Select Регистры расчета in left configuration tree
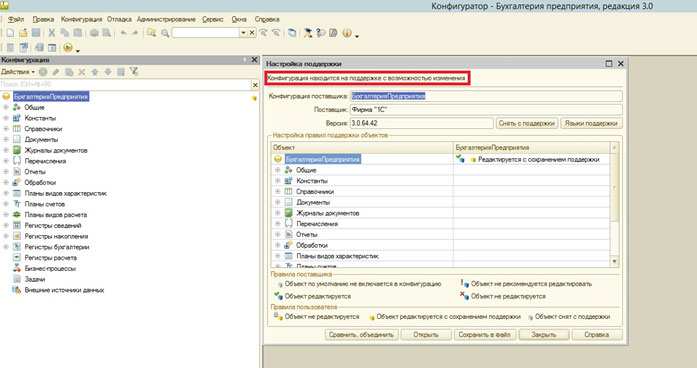Screen dimensions: 697x368 [x=51, y=258]
